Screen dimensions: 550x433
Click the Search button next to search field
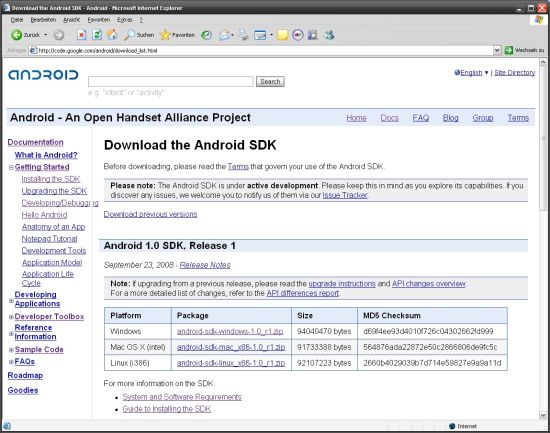point(270,81)
